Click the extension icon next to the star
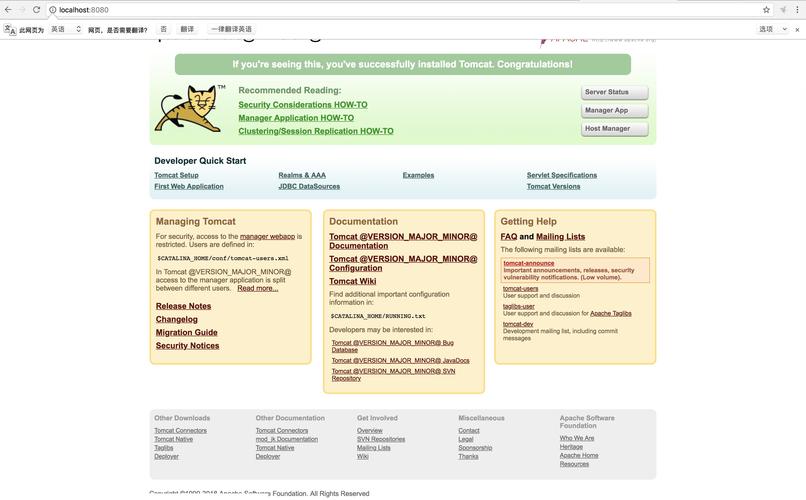This screenshot has height=500, width=806. pos(783,10)
